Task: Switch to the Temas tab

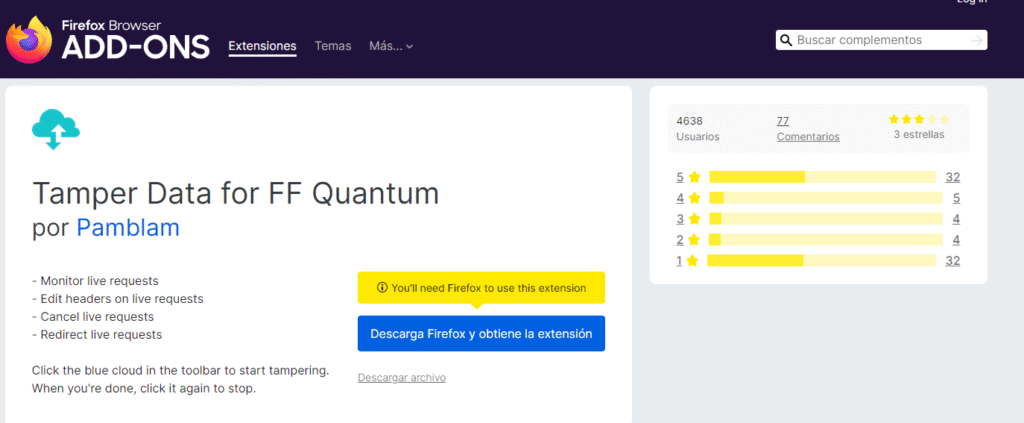Action: pyautogui.click(x=332, y=46)
